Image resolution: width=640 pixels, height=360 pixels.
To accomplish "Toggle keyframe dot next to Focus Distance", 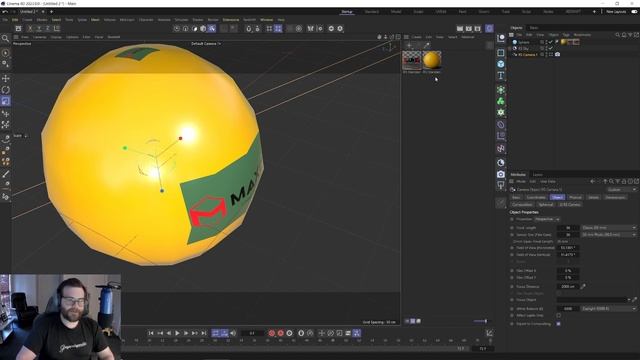I will click(x=512, y=287).
